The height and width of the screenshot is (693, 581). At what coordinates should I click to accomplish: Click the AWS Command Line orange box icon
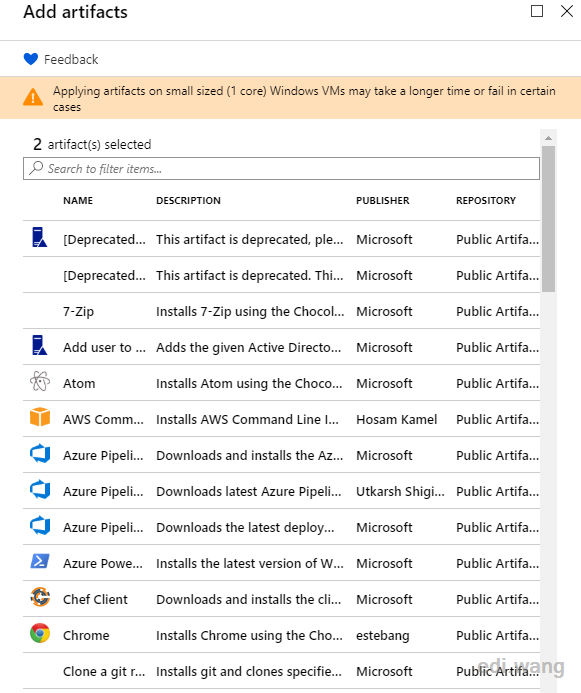40,418
